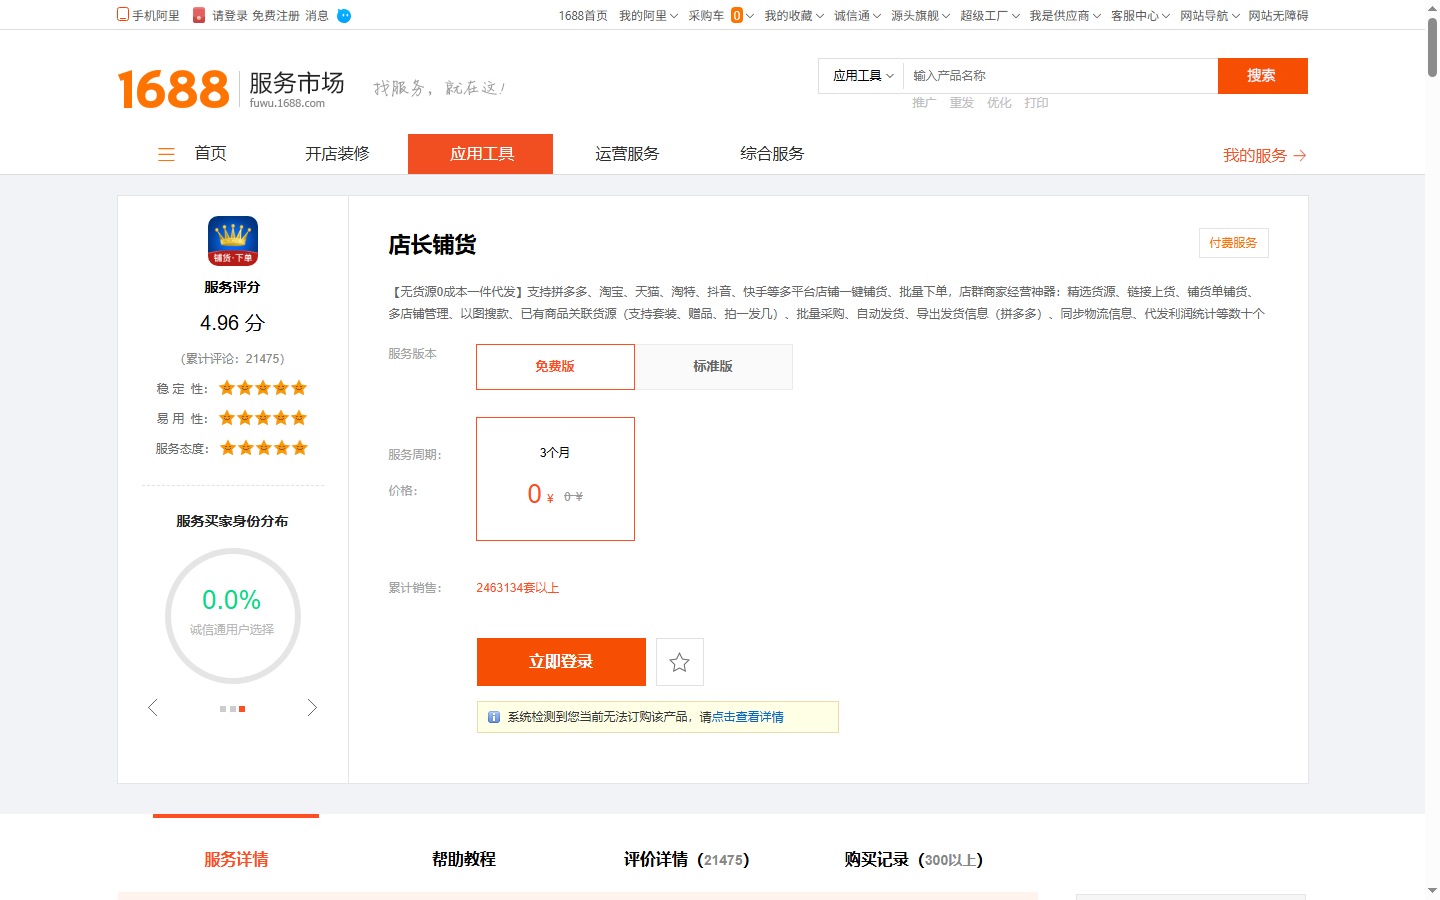Click the 我的服务 link
Image resolution: width=1440 pixels, height=900 pixels.
1255,156
